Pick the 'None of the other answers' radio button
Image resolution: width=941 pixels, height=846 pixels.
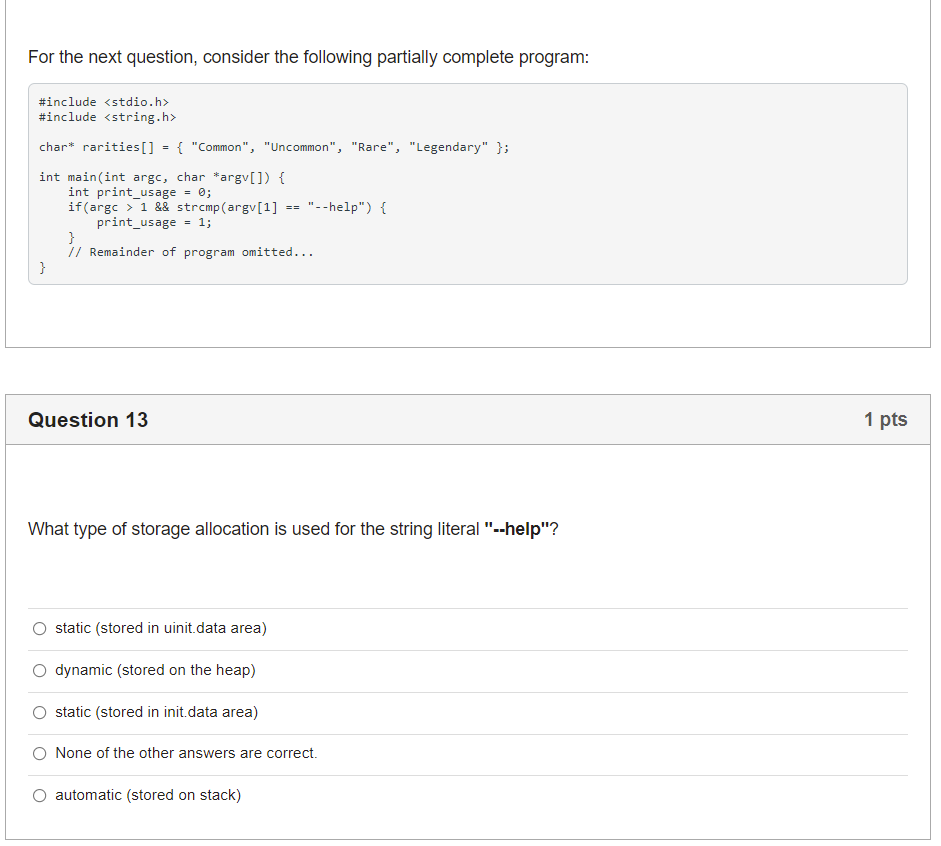click(x=39, y=754)
